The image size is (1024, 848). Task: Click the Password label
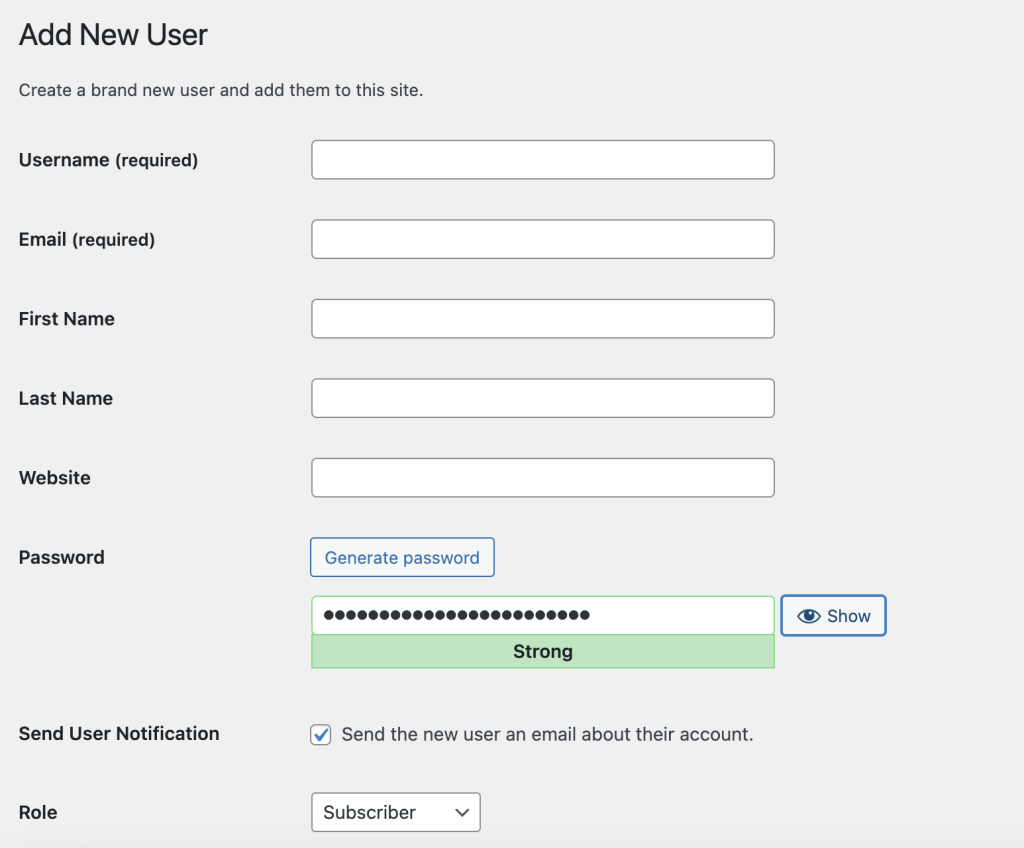pyautogui.click(x=61, y=557)
